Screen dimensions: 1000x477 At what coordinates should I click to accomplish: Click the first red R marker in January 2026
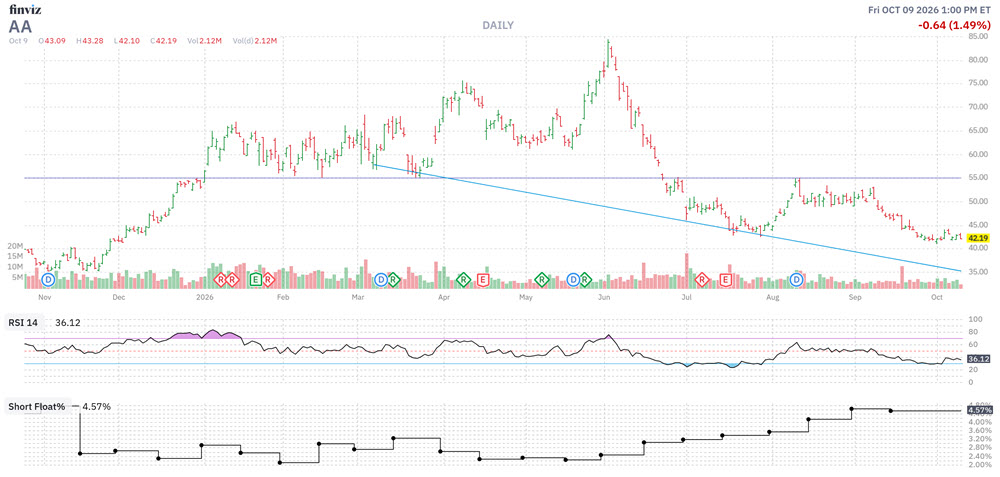click(220, 279)
